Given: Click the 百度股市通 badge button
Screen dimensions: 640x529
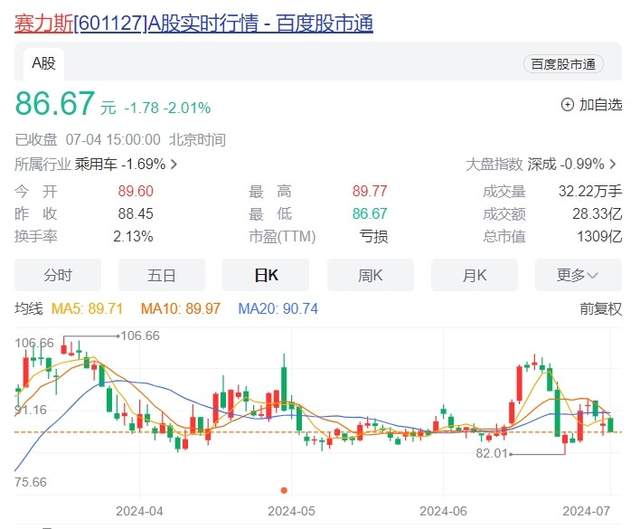Looking at the screenshot, I should coord(563,64).
